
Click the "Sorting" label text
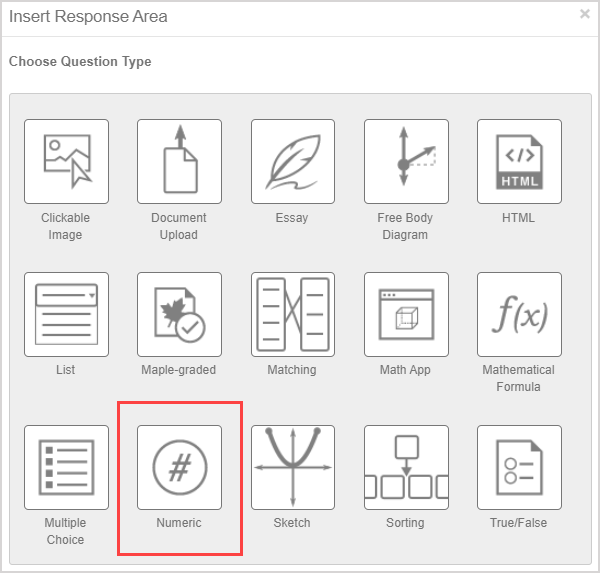click(405, 523)
